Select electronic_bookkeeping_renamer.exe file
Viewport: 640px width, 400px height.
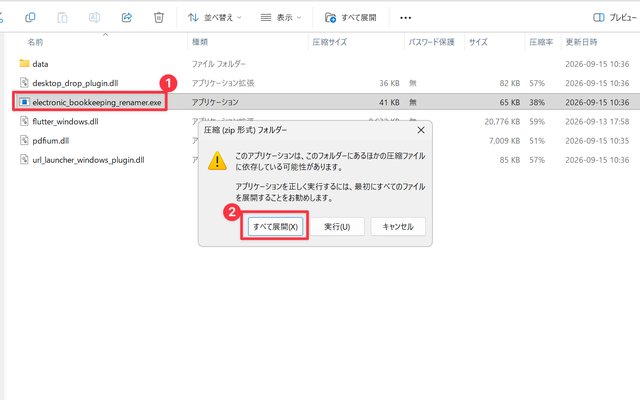click(97, 102)
